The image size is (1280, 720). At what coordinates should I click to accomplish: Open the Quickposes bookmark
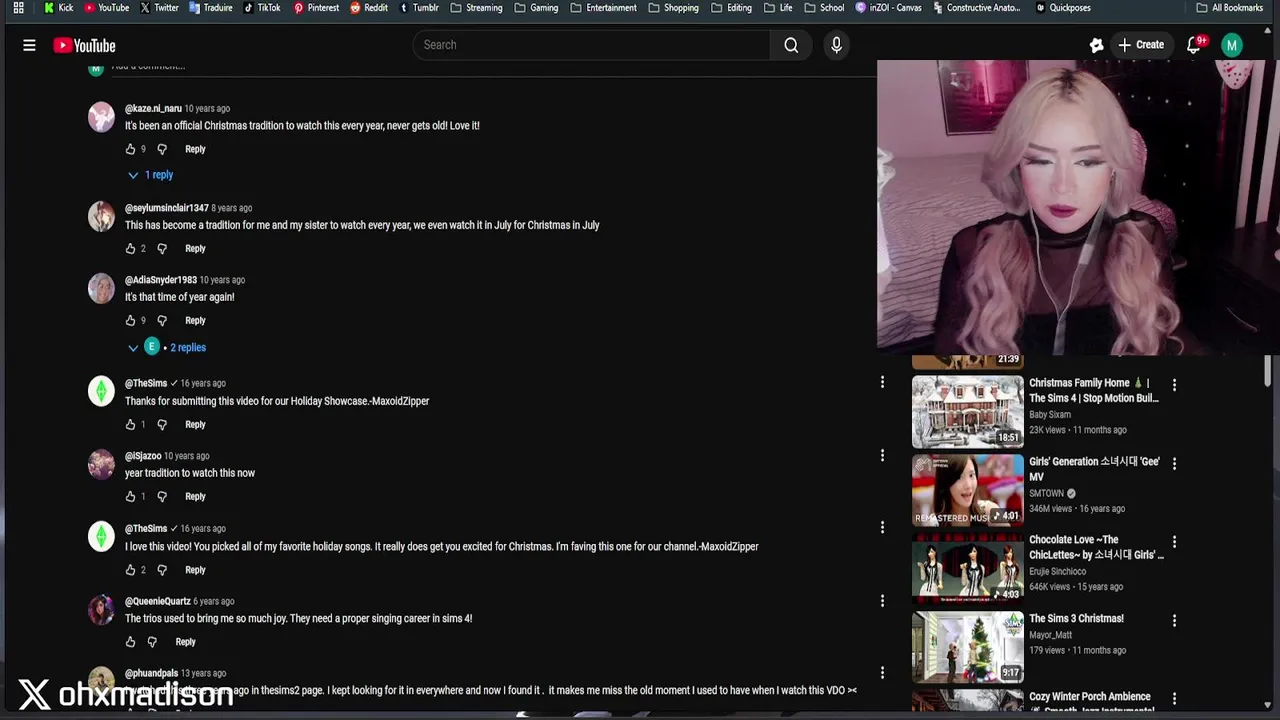(x=1063, y=8)
